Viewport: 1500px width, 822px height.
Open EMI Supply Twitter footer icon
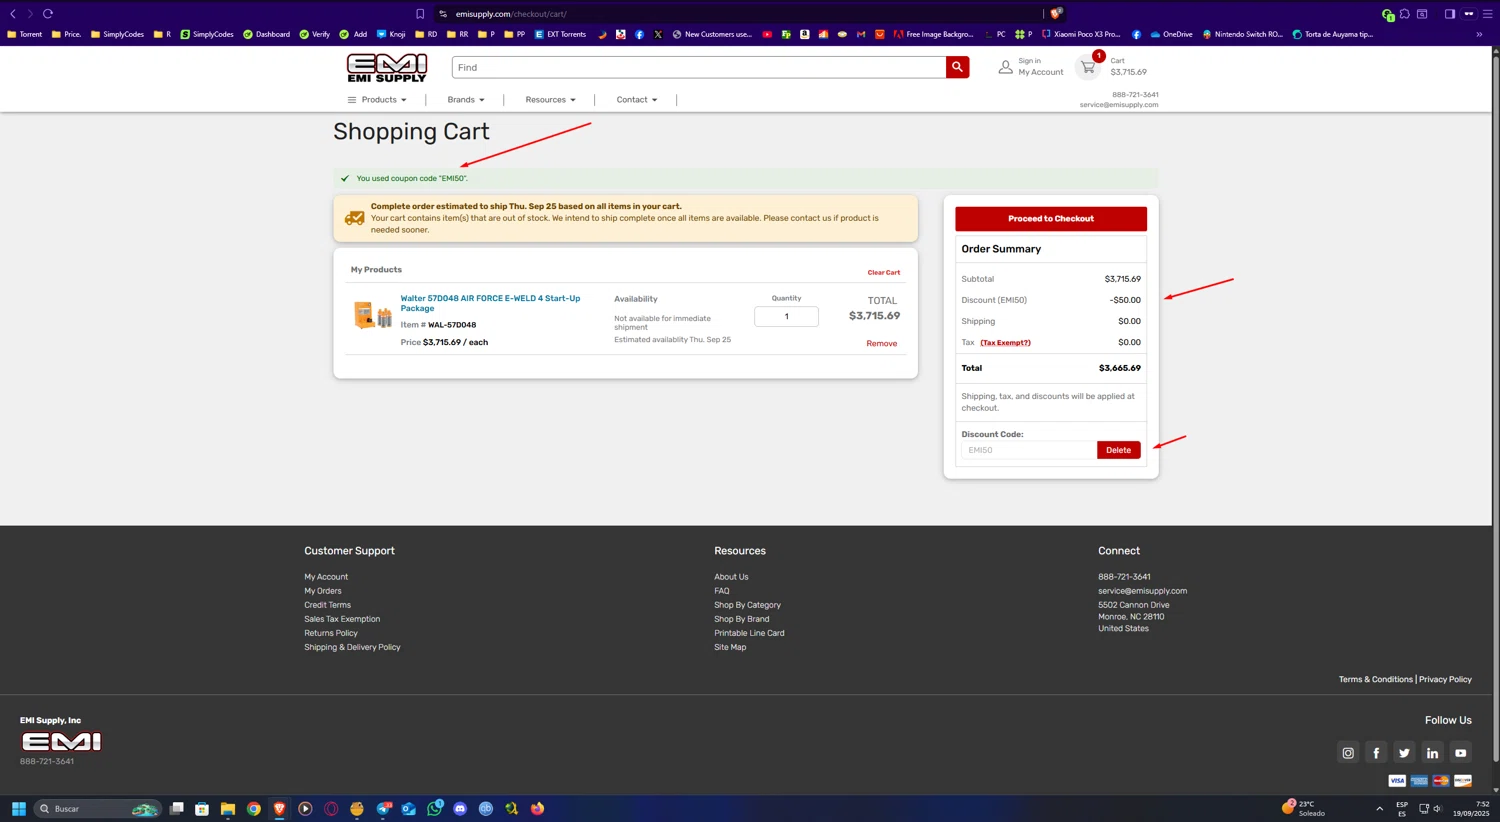(1404, 753)
